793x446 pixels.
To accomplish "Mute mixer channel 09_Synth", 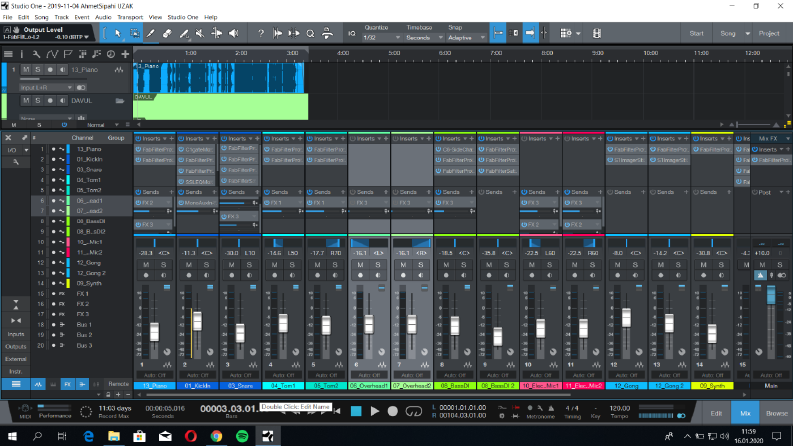I will [x=703, y=265].
